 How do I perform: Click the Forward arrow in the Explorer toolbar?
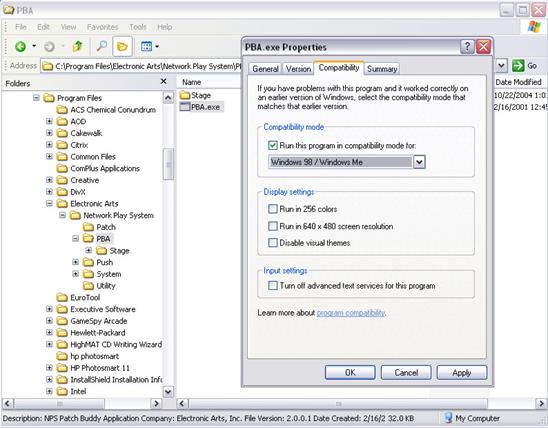coord(49,46)
